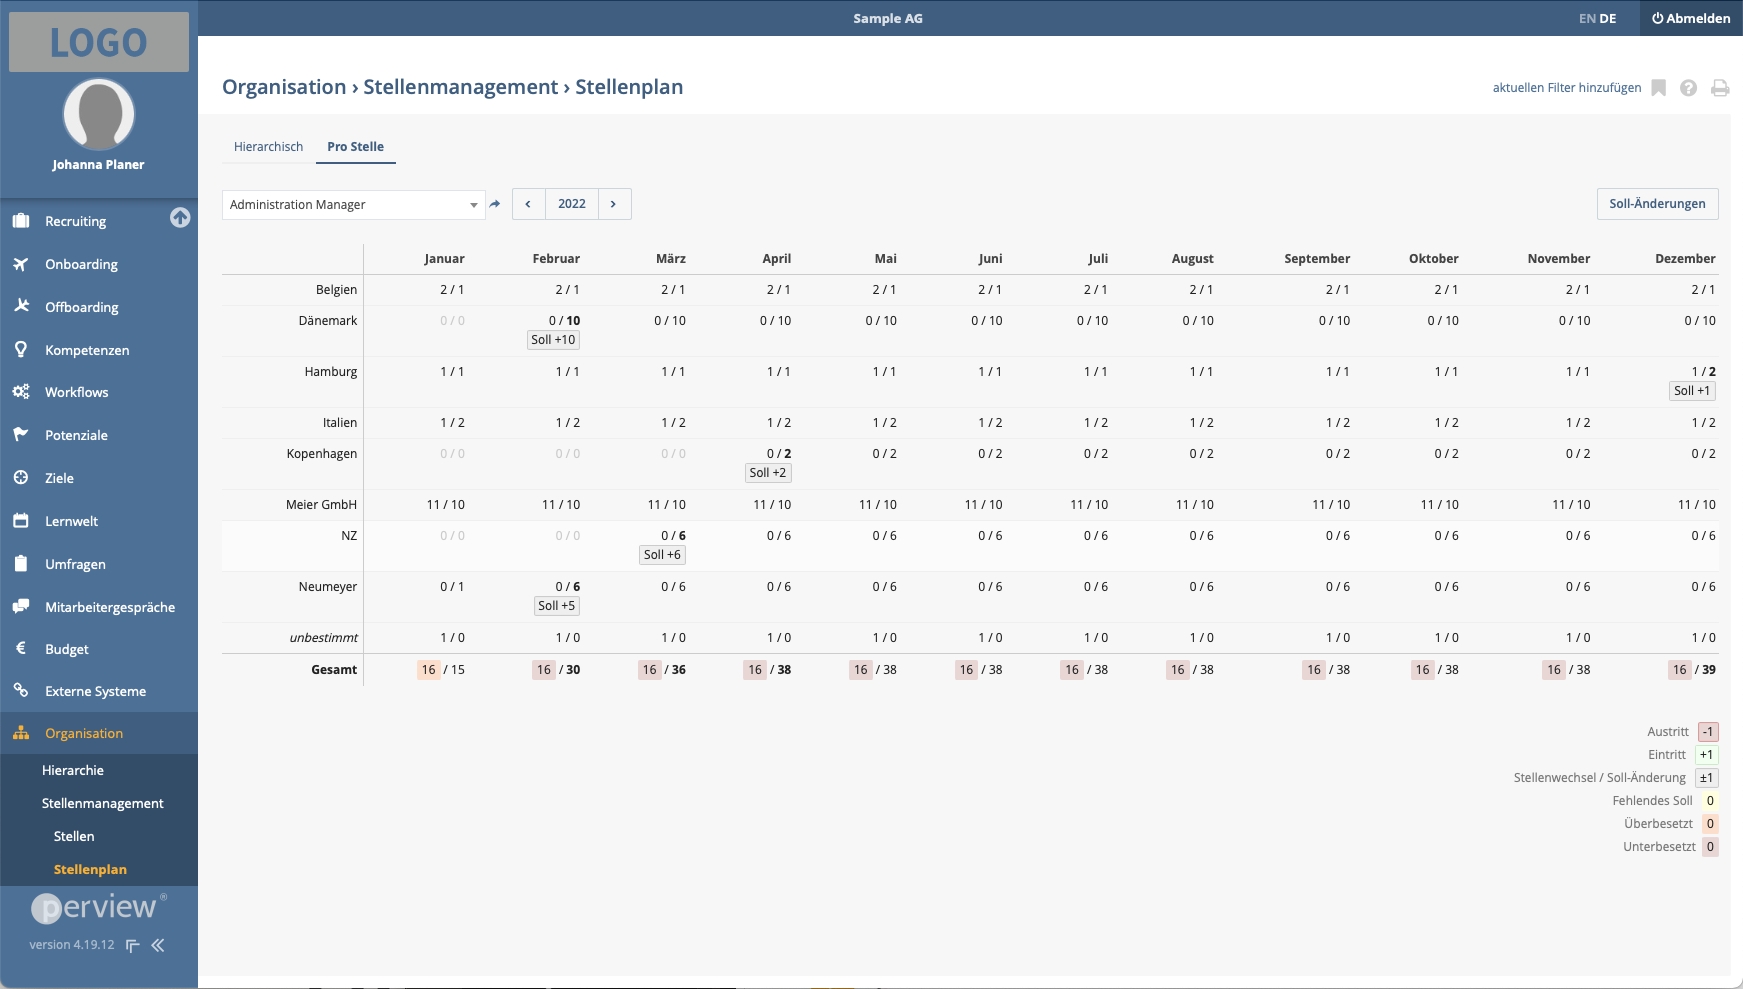1743x989 pixels.
Task: Click the Organisation hierarchy icon
Action: (21, 733)
